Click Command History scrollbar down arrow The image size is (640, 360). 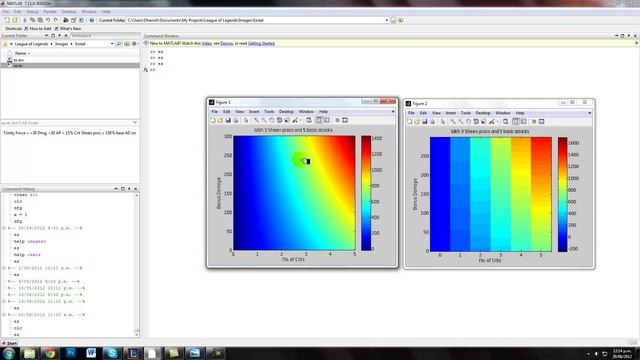[x=137, y=335]
